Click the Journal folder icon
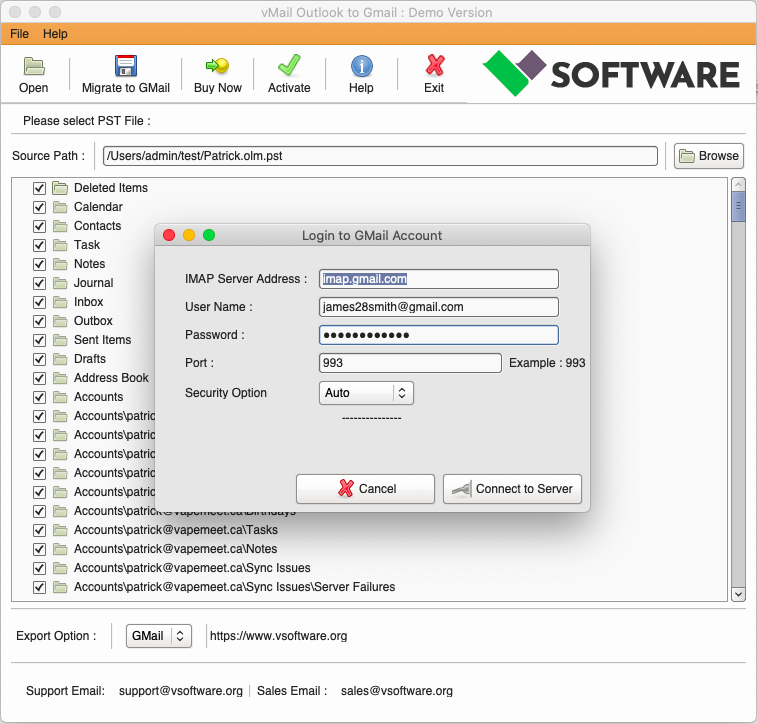This screenshot has height=724, width=758. point(60,283)
